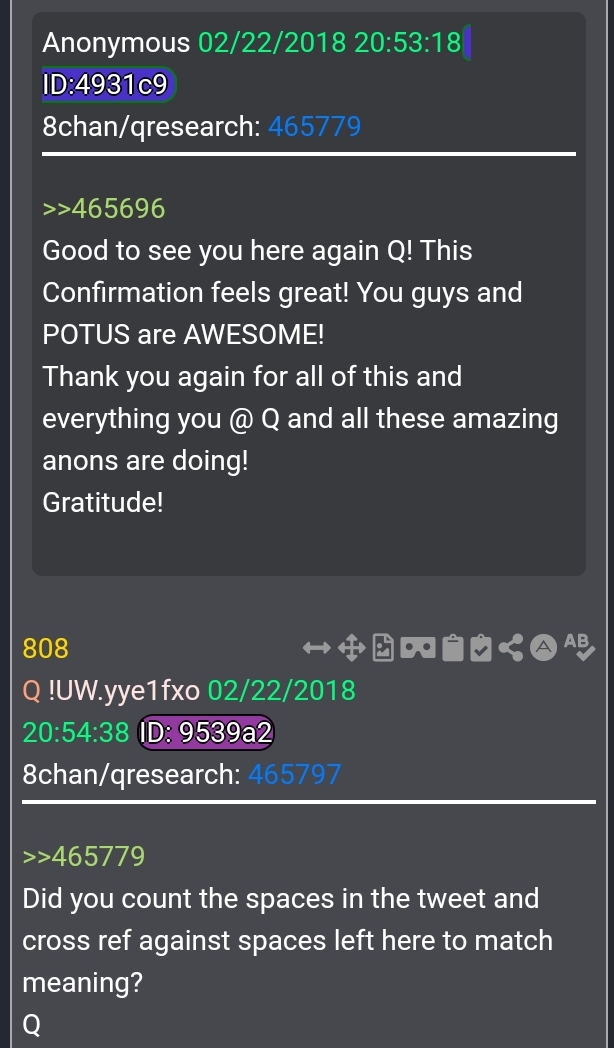Image resolution: width=614 pixels, height=1048 pixels.
Task: Click the 20:54:38 timestamp on post 808
Action: (75, 733)
